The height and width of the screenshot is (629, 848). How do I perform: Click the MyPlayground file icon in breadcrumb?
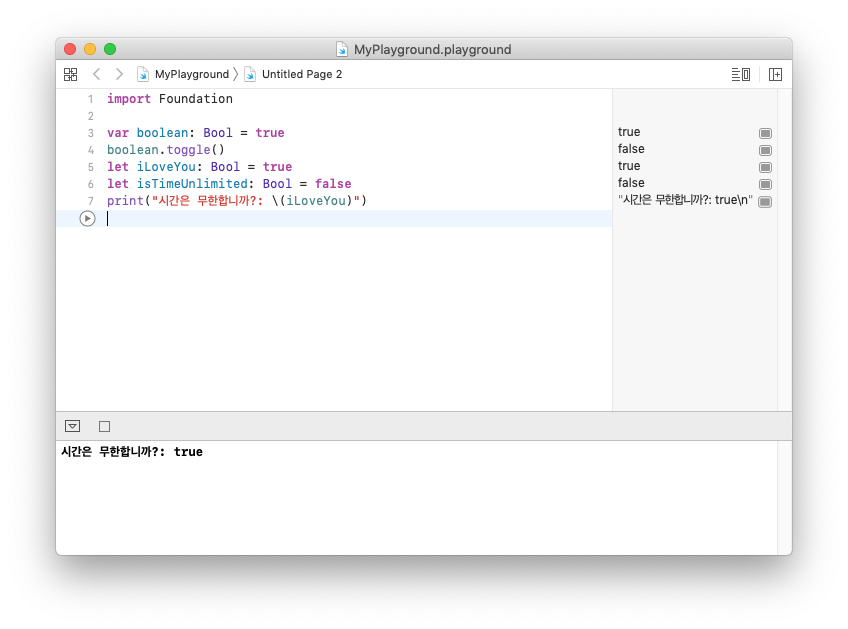[143, 74]
